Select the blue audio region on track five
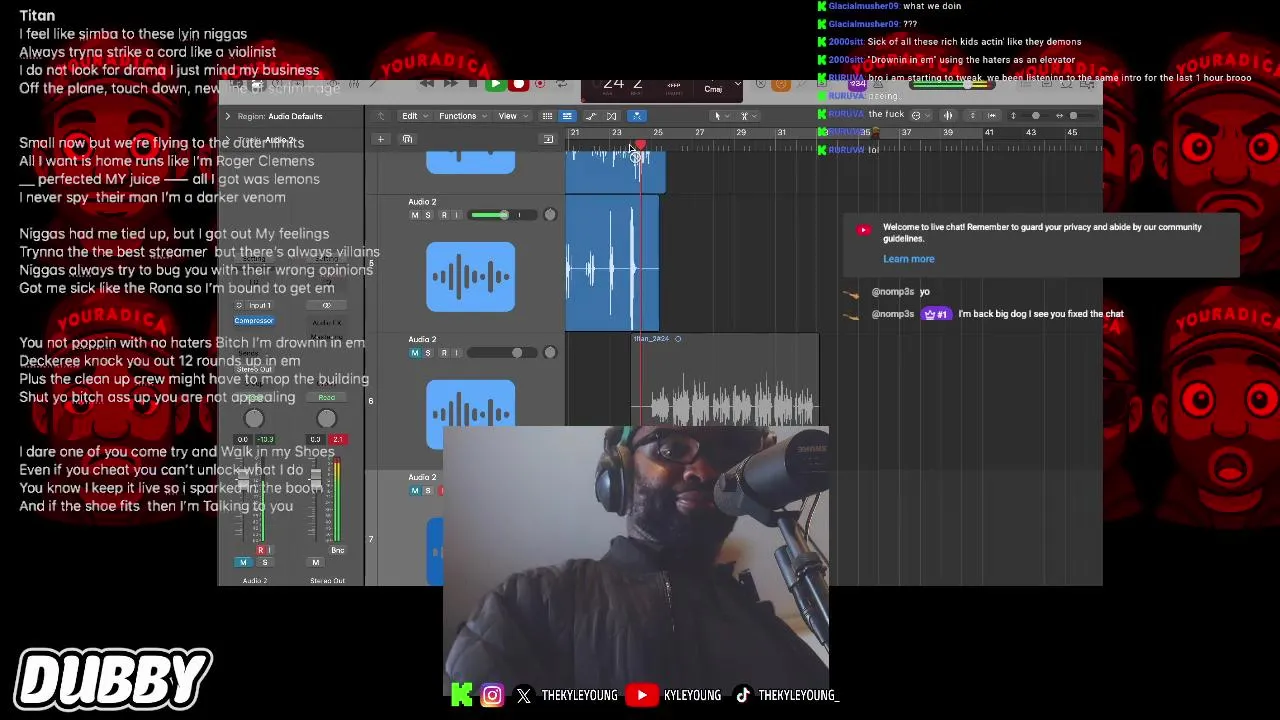 coord(612,262)
